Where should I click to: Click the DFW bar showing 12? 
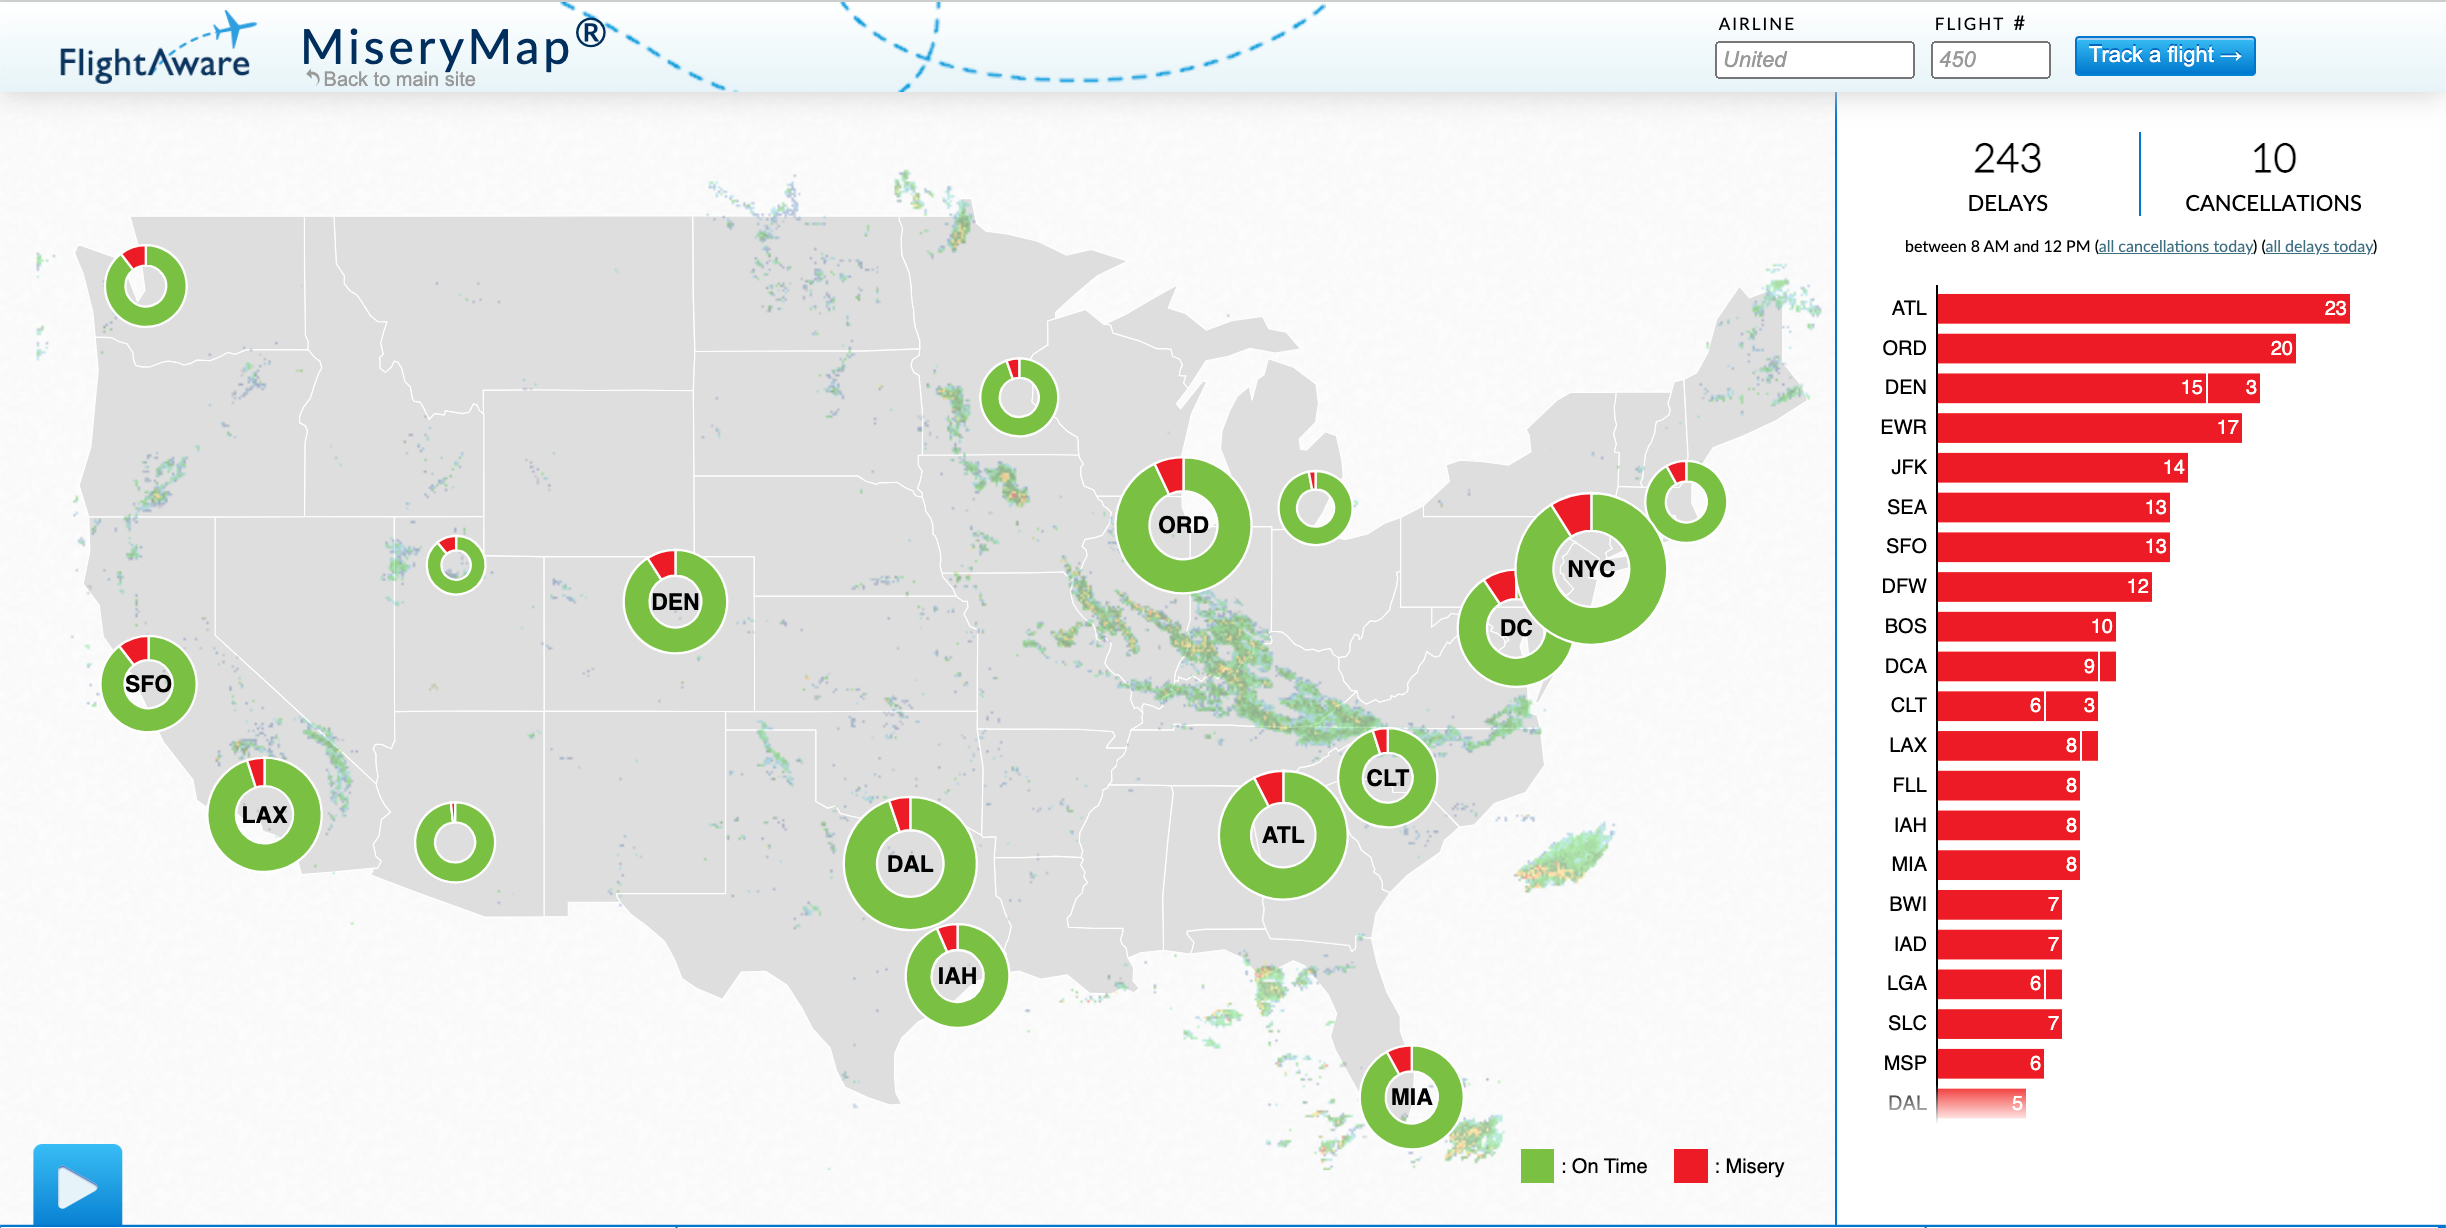[x=2045, y=587]
